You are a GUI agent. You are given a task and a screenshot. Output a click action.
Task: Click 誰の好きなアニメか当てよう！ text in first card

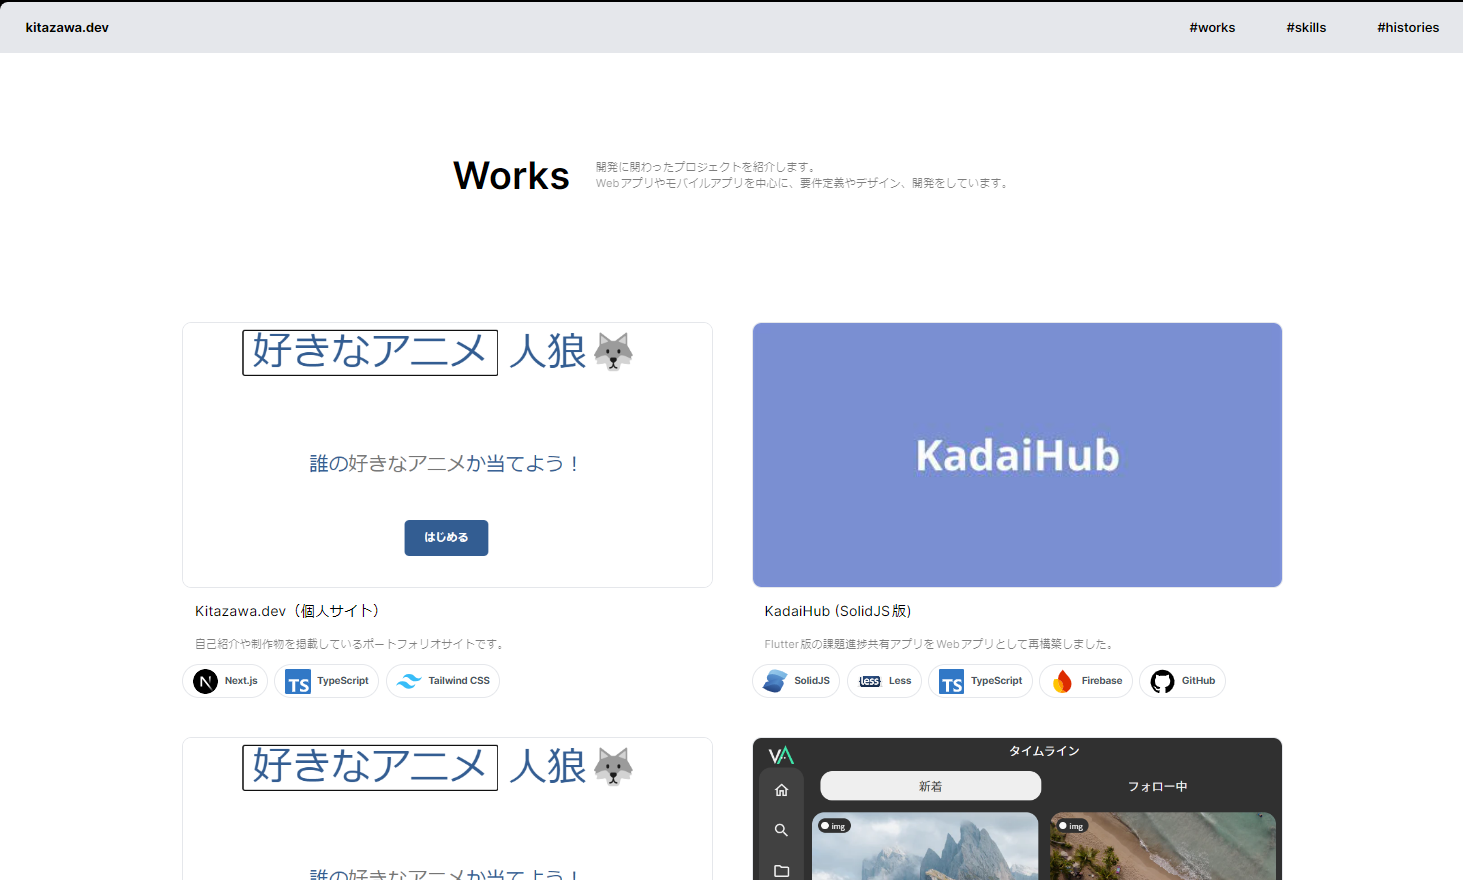point(446,463)
